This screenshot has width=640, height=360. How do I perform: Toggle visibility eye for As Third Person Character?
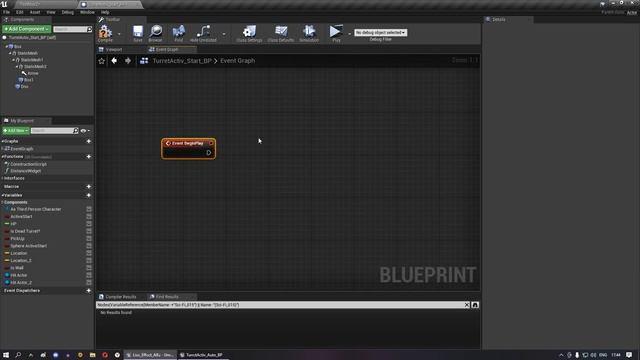coord(89,209)
